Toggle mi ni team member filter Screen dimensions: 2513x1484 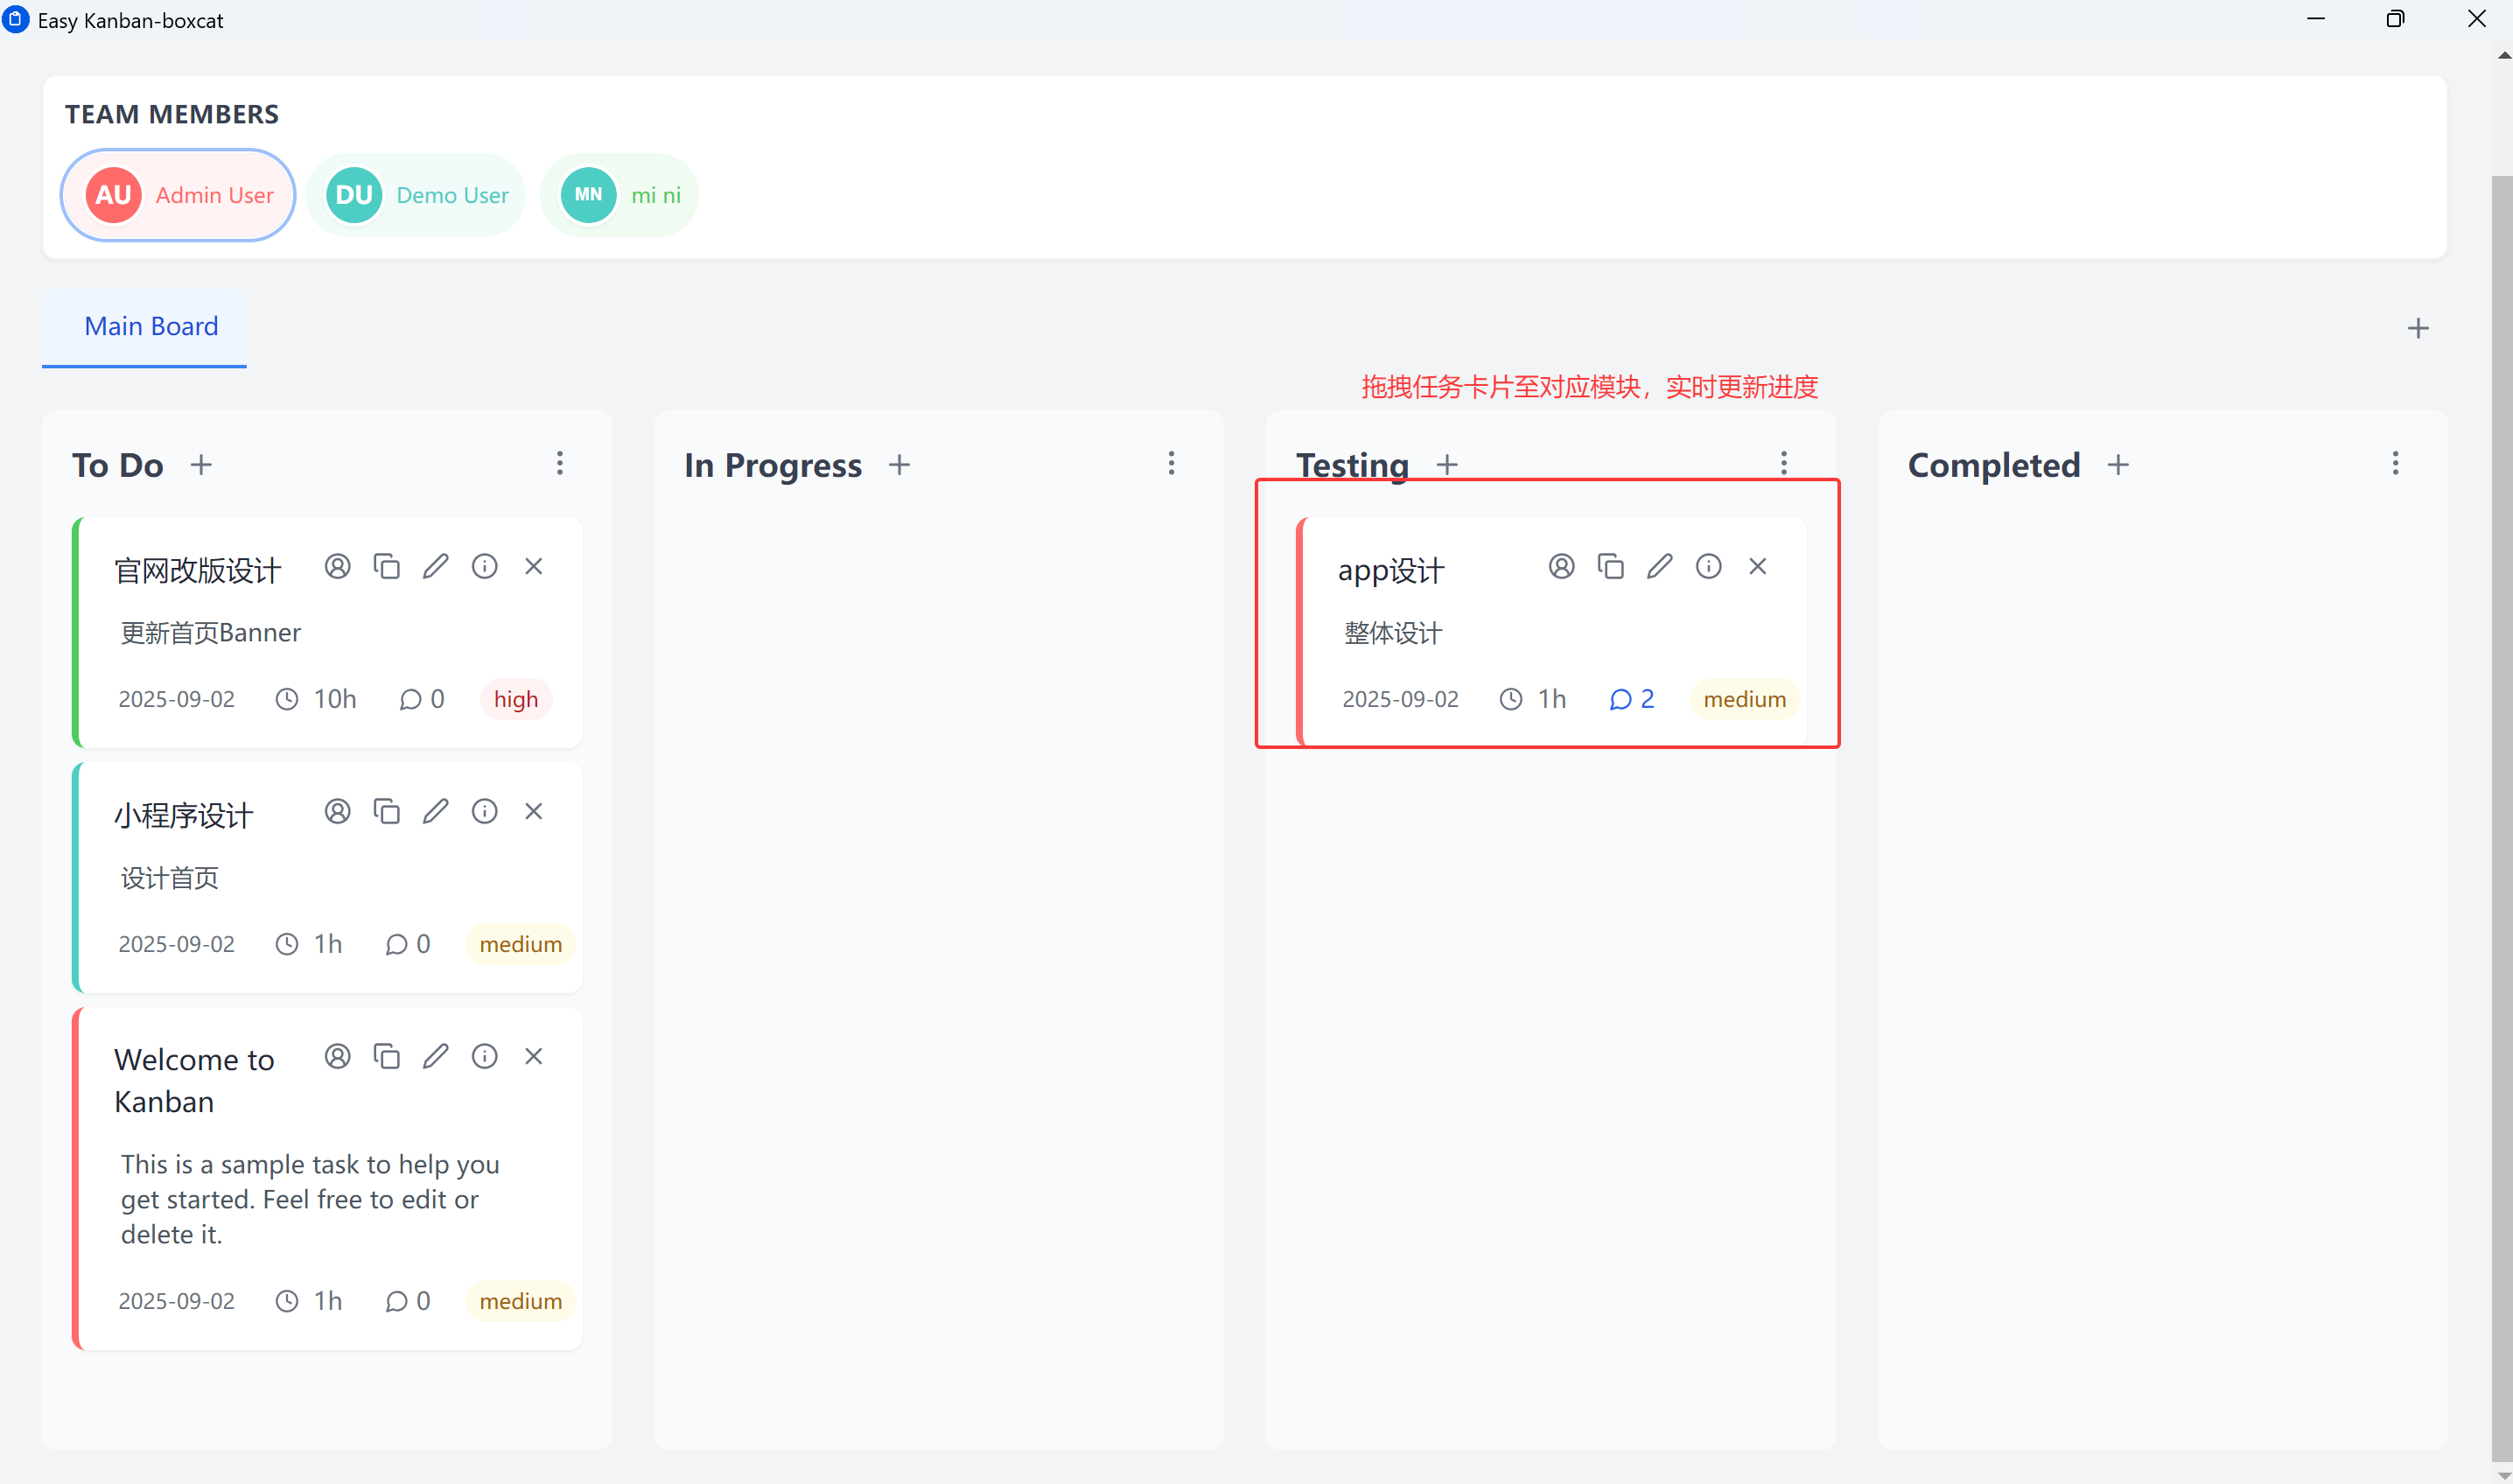[620, 195]
